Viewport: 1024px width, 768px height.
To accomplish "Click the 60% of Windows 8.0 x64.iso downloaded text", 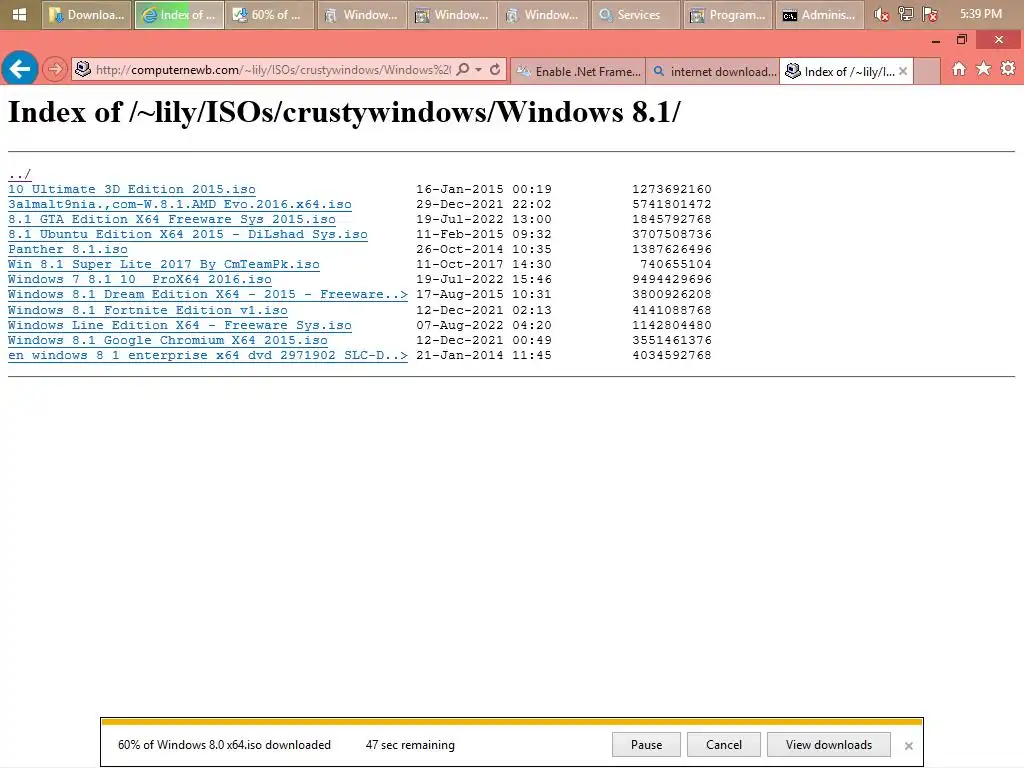I will click(x=224, y=744).
